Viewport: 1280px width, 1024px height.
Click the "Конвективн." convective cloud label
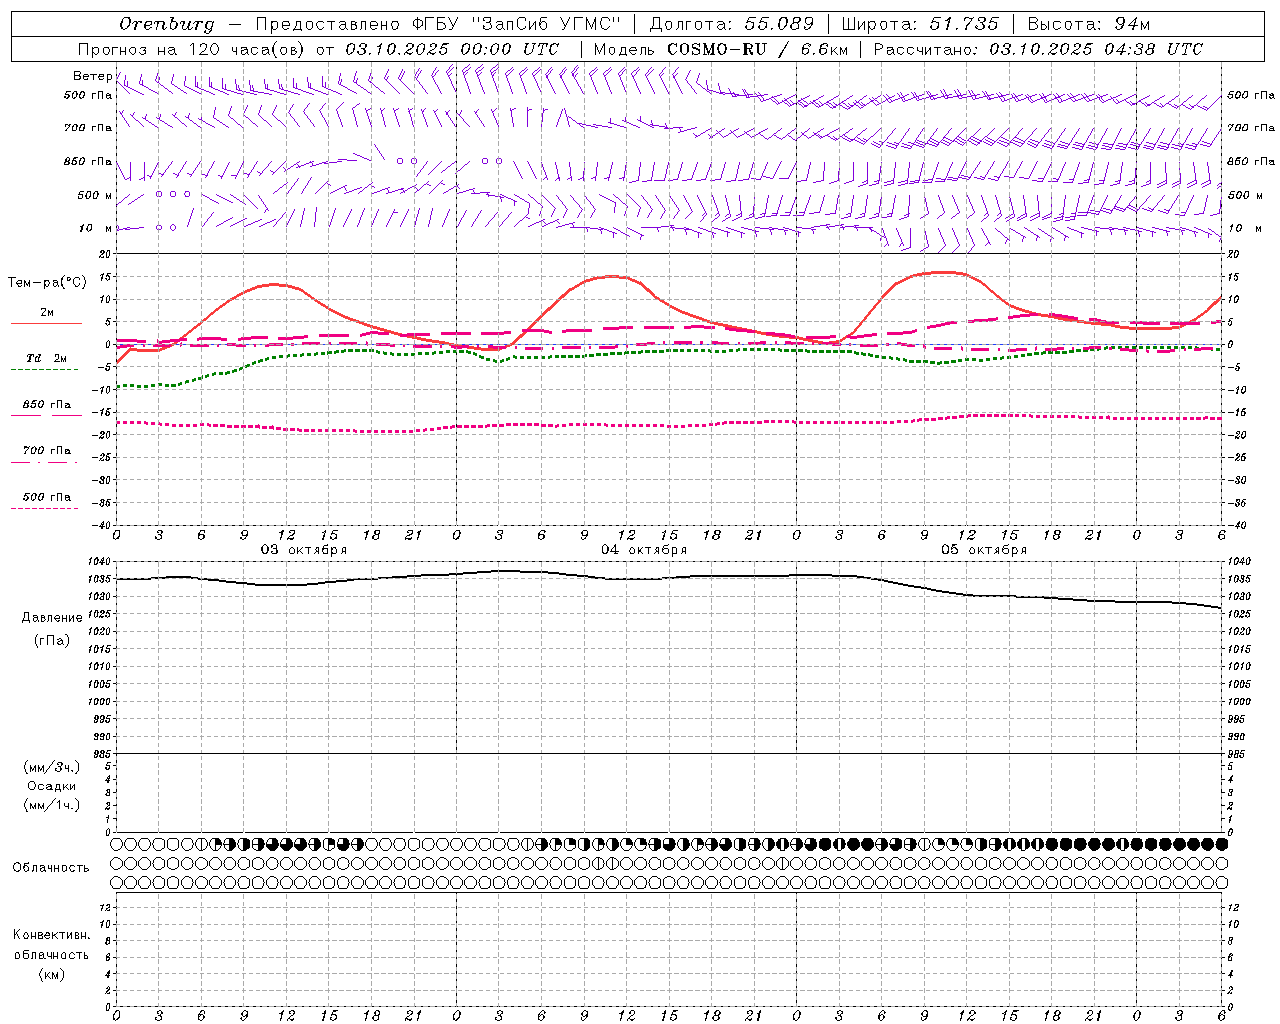coord(52,935)
